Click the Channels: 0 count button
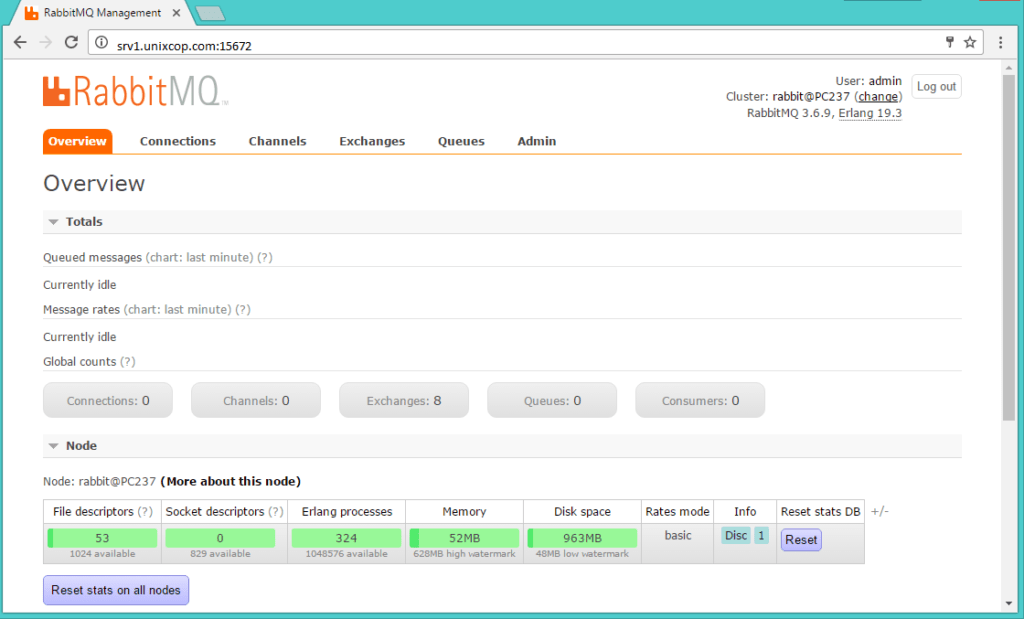The image size is (1024, 619). (x=256, y=400)
